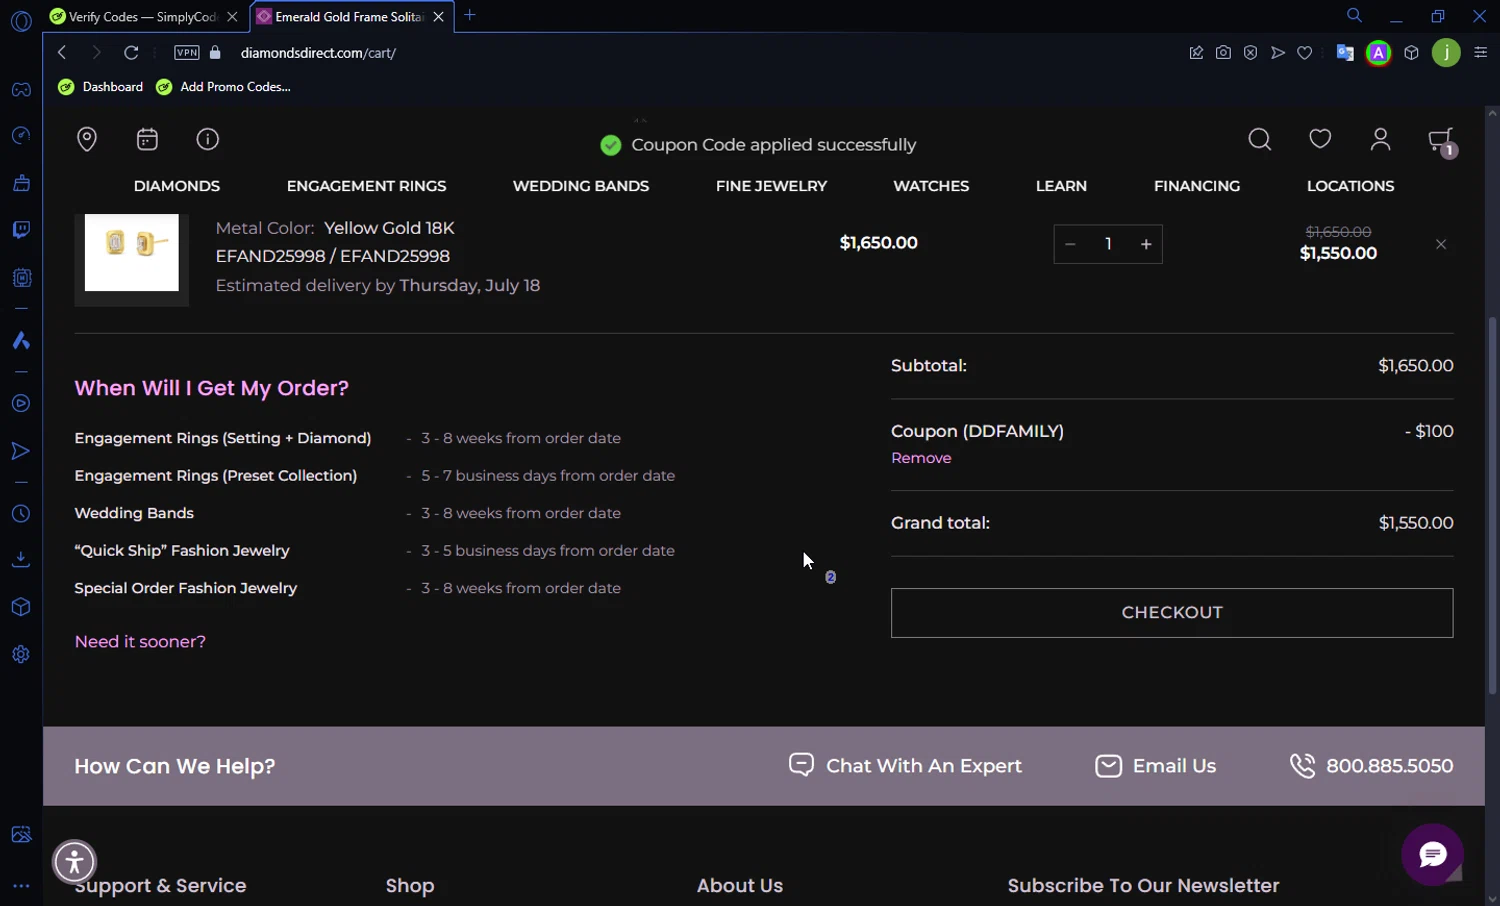Open wishlist heart icon in site header
Viewport: 1500px width, 906px height.
click(x=1320, y=139)
